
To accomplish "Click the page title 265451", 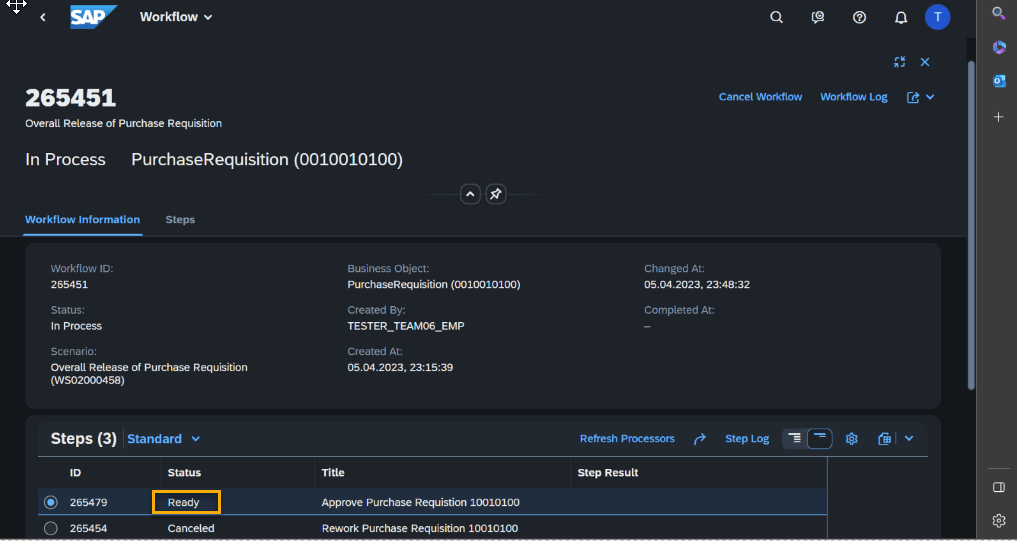I will (x=71, y=98).
